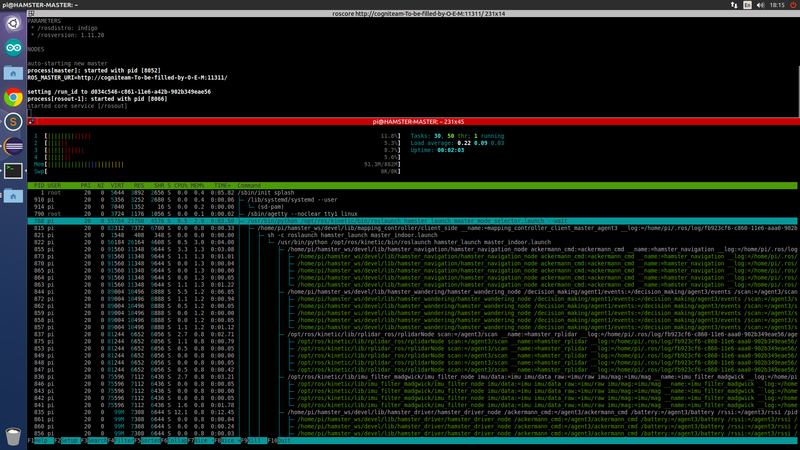Sort by the PID column header
This screenshot has width=800, height=450.
(x=39, y=185)
